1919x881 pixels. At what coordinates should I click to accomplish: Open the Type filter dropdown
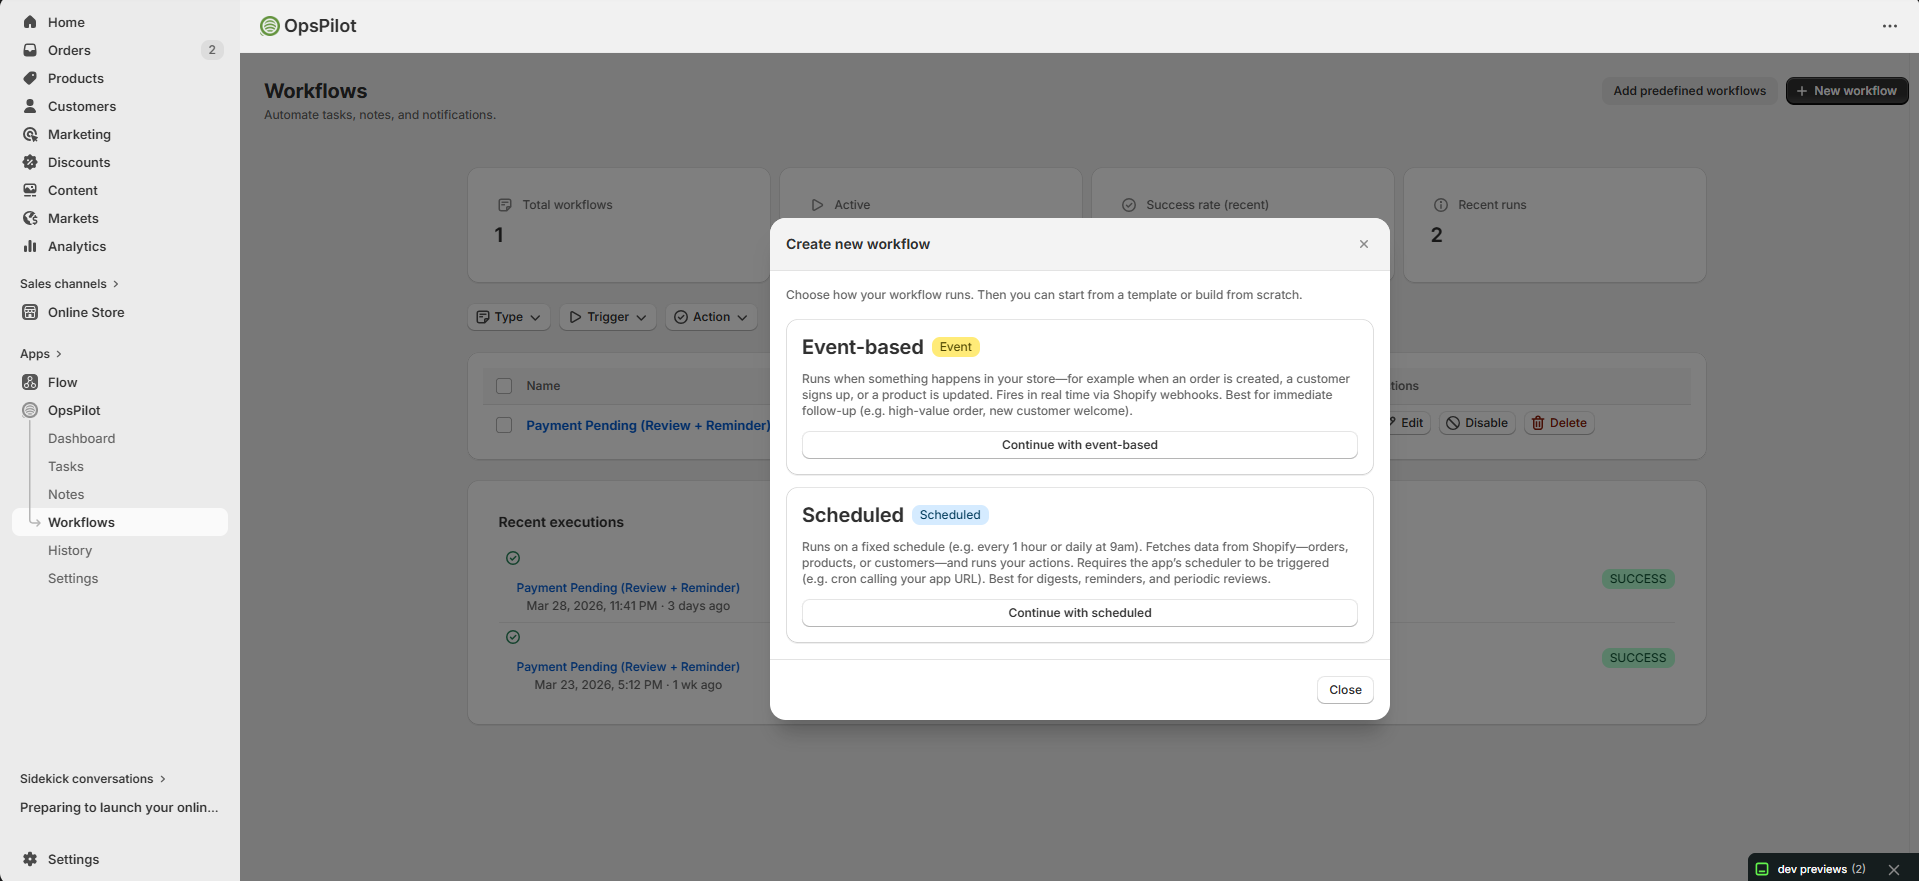point(509,317)
